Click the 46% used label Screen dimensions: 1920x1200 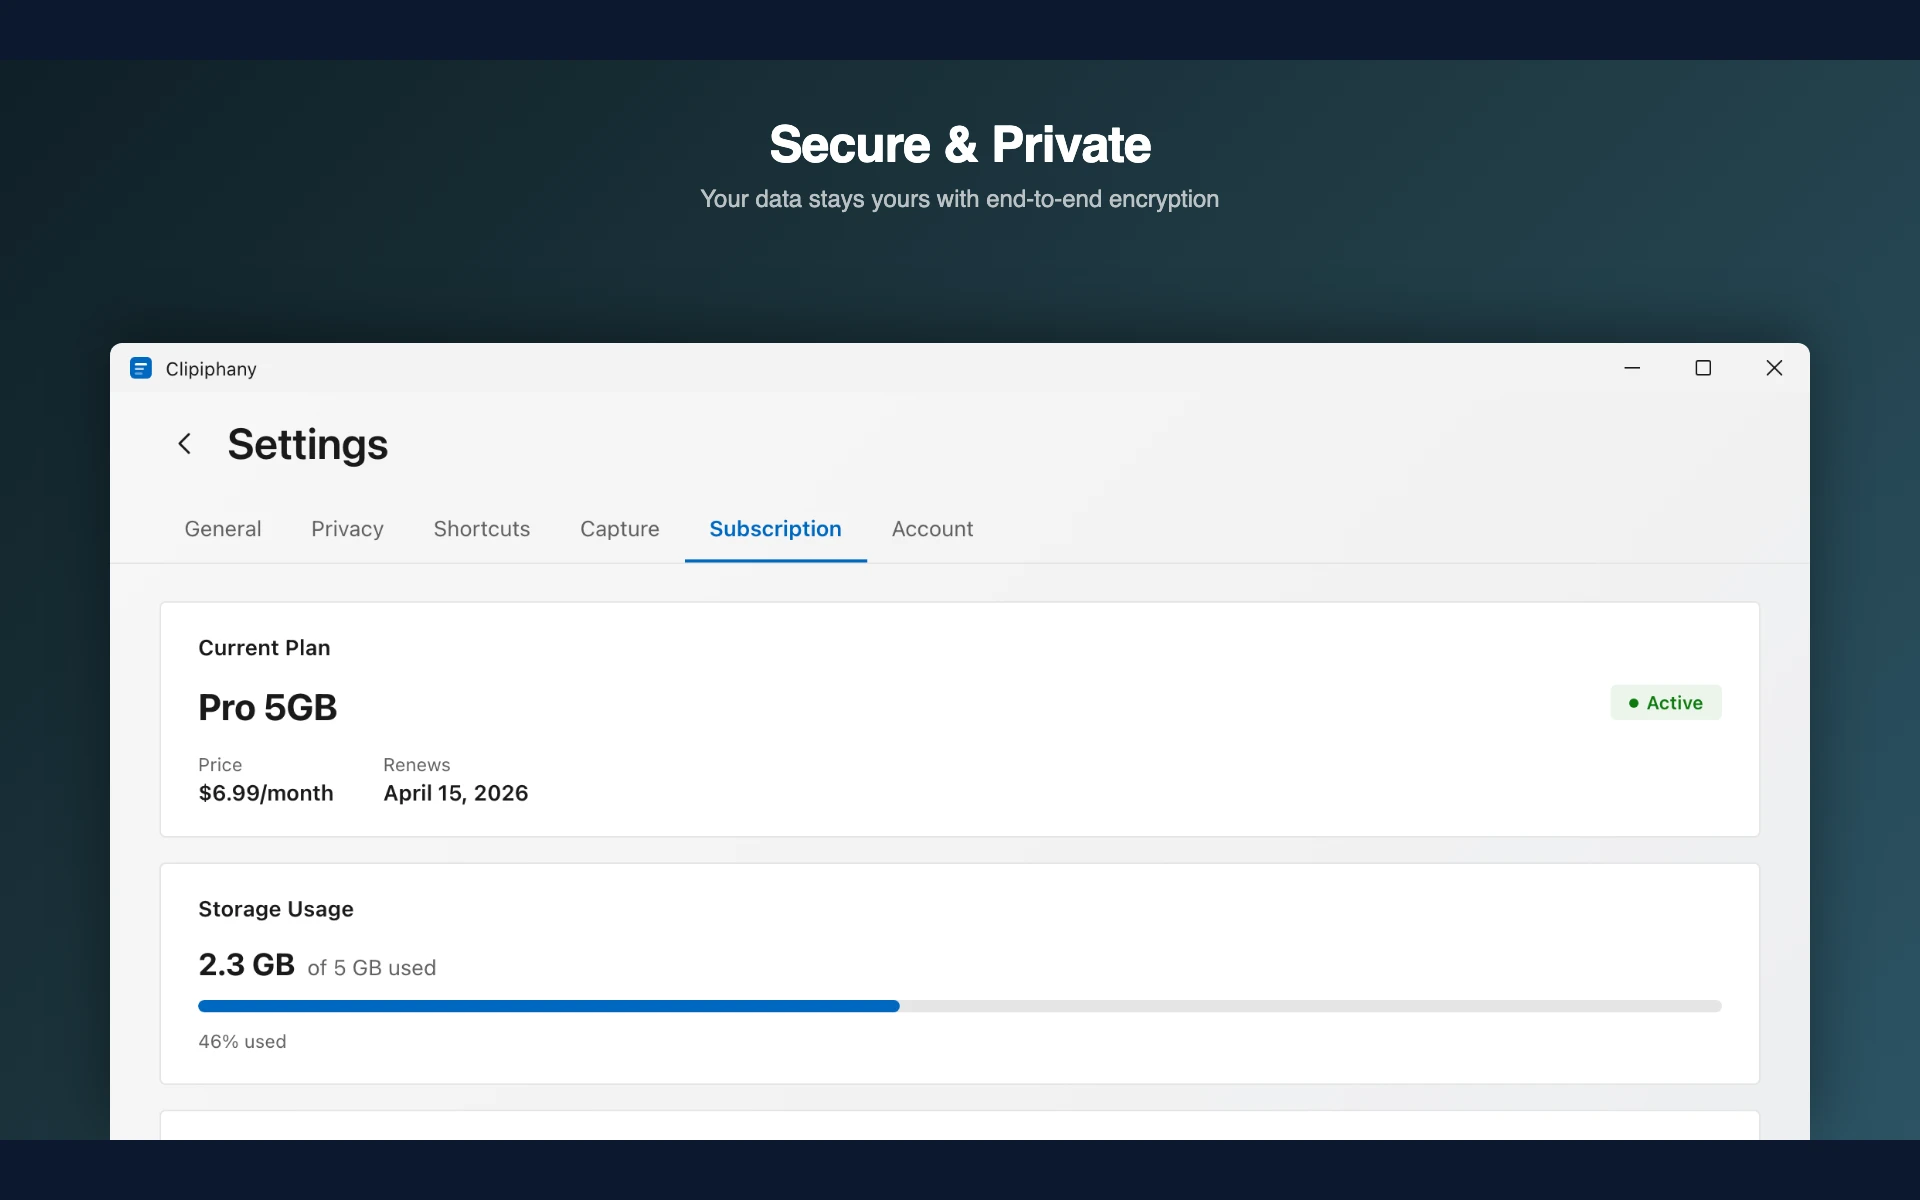242,1042
